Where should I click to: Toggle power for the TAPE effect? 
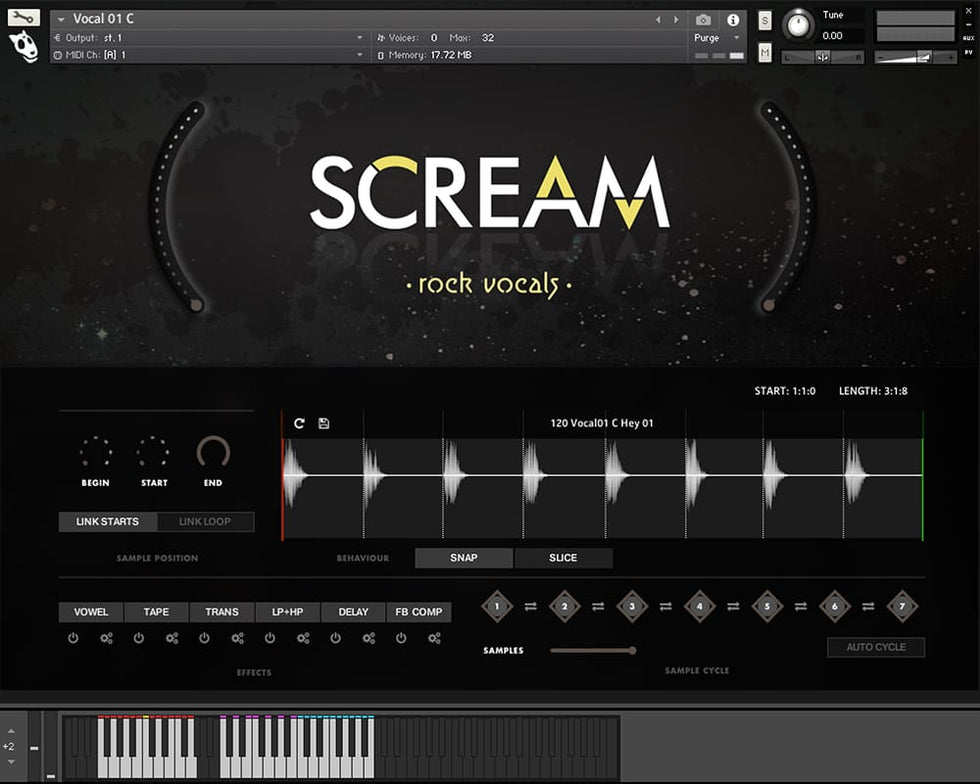point(139,638)
